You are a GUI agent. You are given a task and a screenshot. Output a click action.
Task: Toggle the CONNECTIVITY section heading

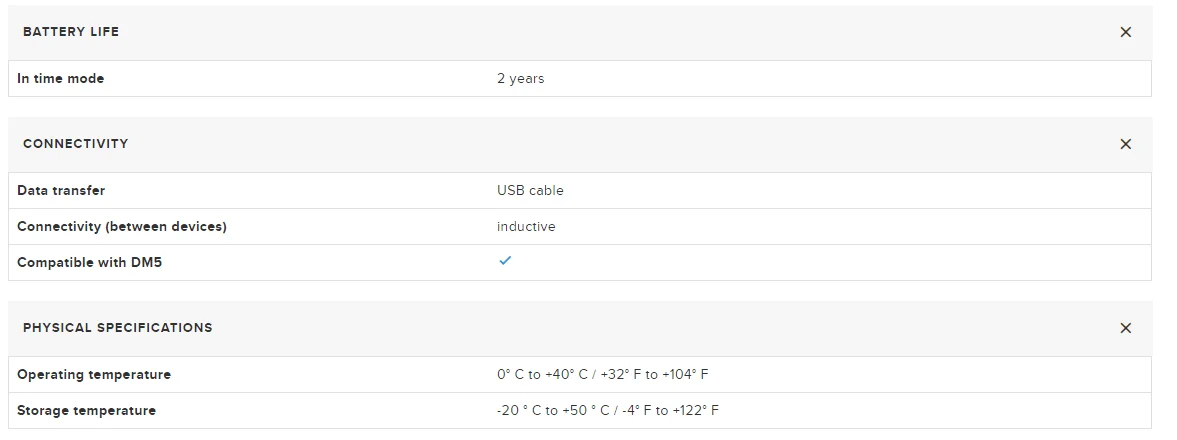tap(76, 144)
